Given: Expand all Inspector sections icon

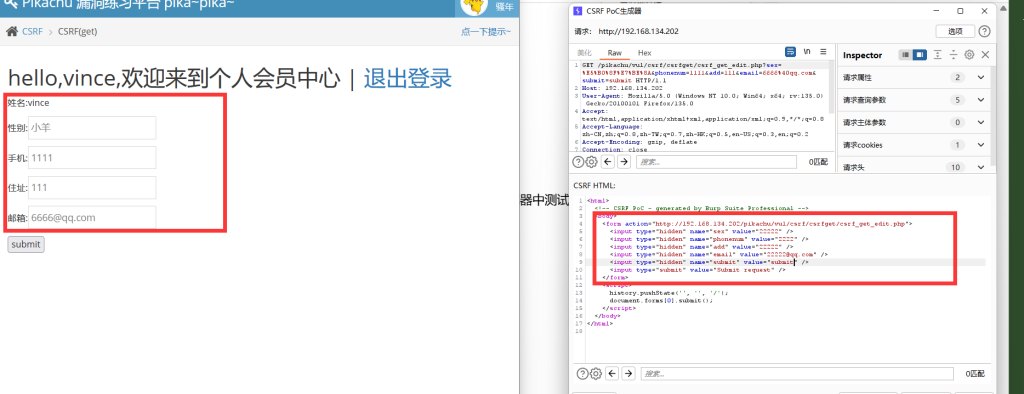Looking at the screenshot, I should pyautogui.click(x=937, y=55).
